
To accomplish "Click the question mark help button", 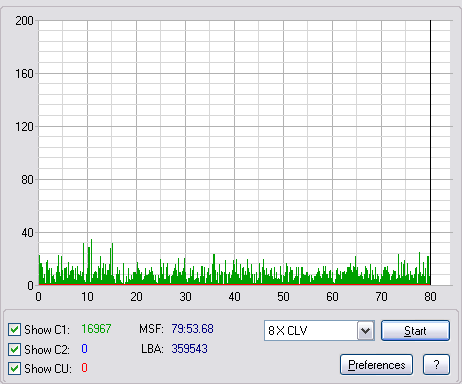I will click(436, 365).
